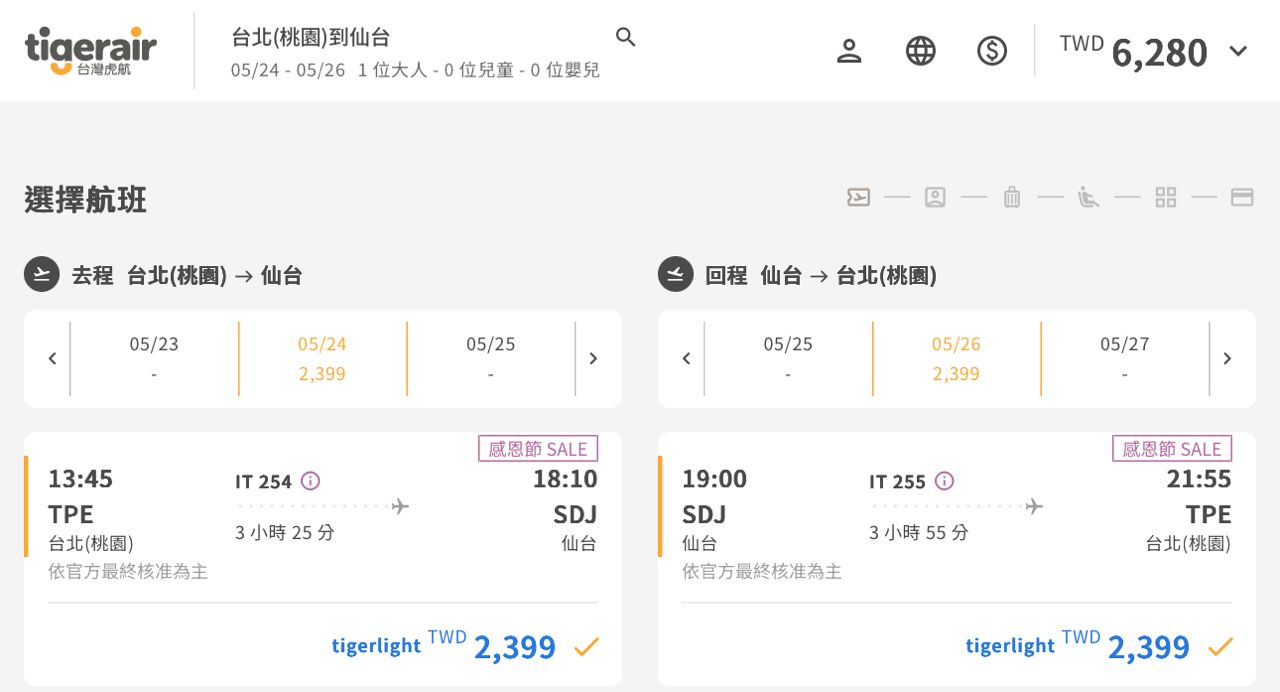Open the user account icon
The image size is (1280, 692).
[849, 51]
